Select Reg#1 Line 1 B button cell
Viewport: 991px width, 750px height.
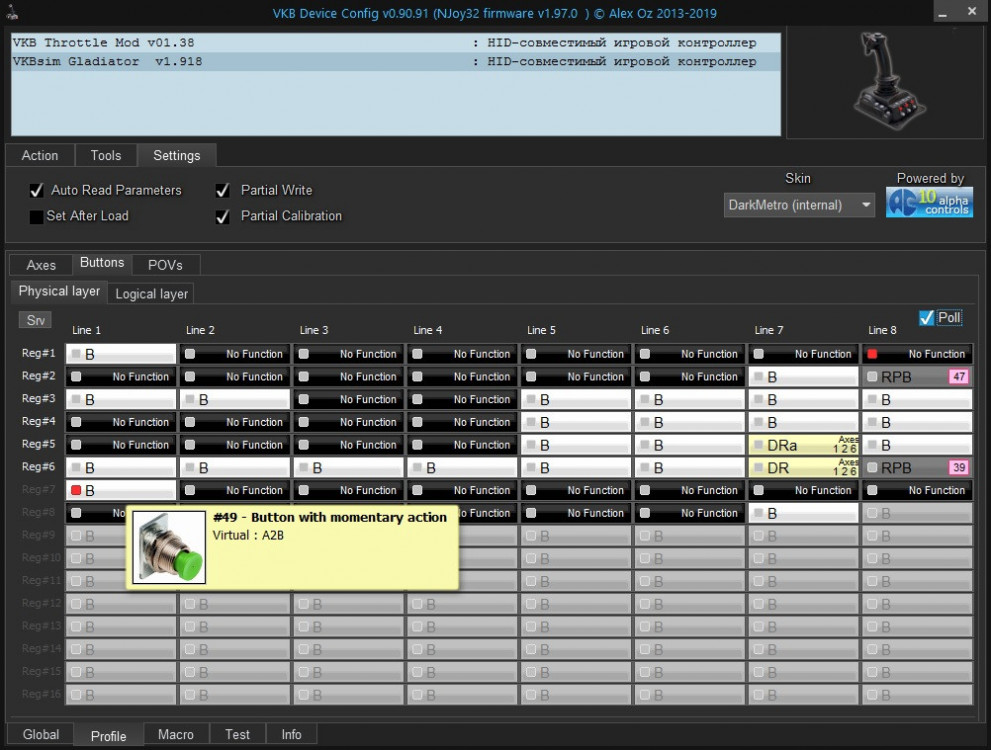[x=121, y=354]
